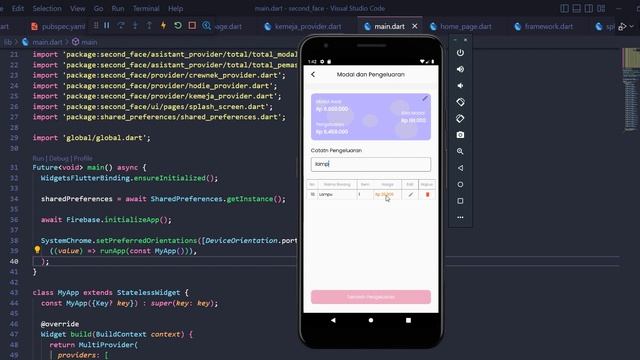Open the Run menu

tap(118, 8)
